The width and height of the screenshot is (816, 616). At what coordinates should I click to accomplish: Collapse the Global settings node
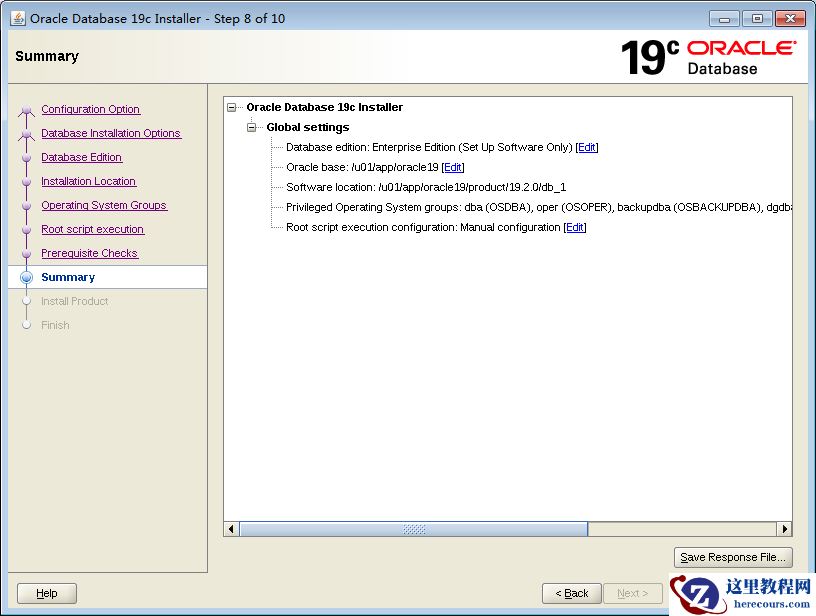[252, 127]
